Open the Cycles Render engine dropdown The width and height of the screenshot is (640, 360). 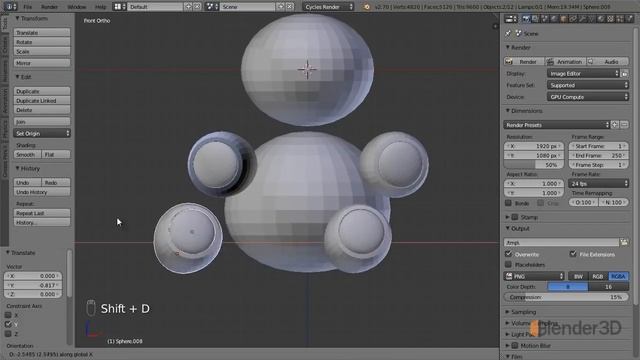point(329,7)
